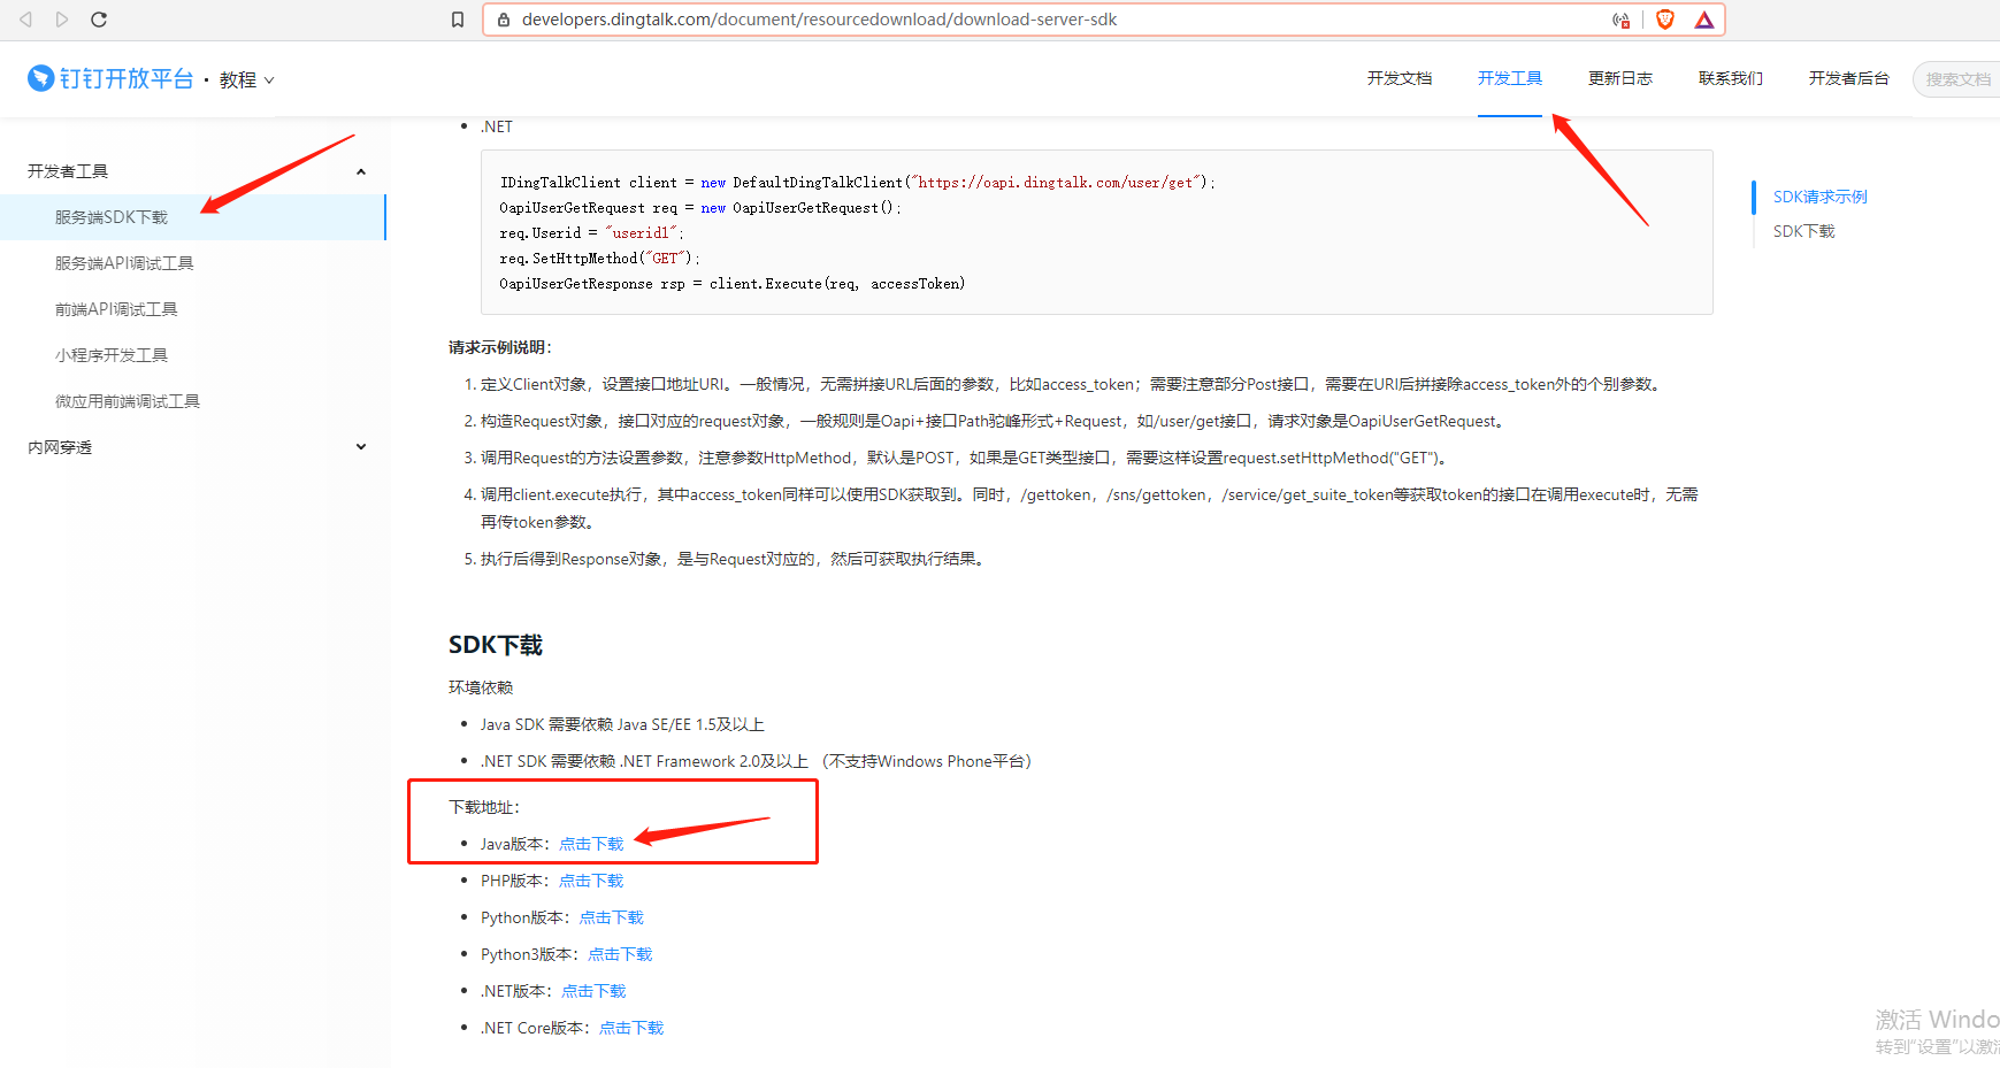Screen dimensions: 2000x1068
Task: Click the 搜索文档 search box
Action: (1957, 79)
